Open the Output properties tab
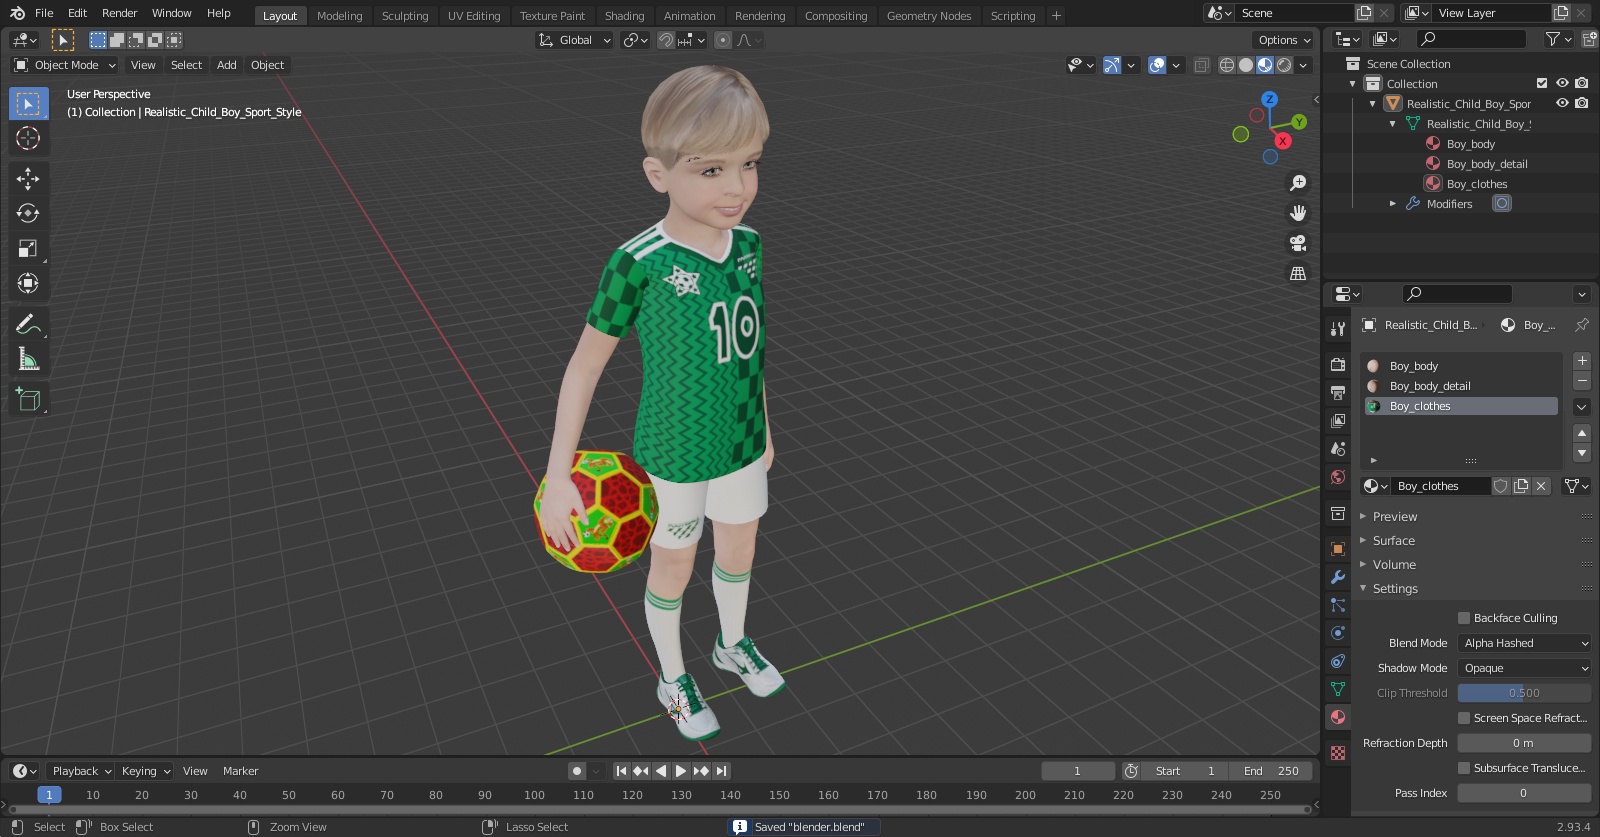The image size is (1600, 837). [x=1337, y=393]
